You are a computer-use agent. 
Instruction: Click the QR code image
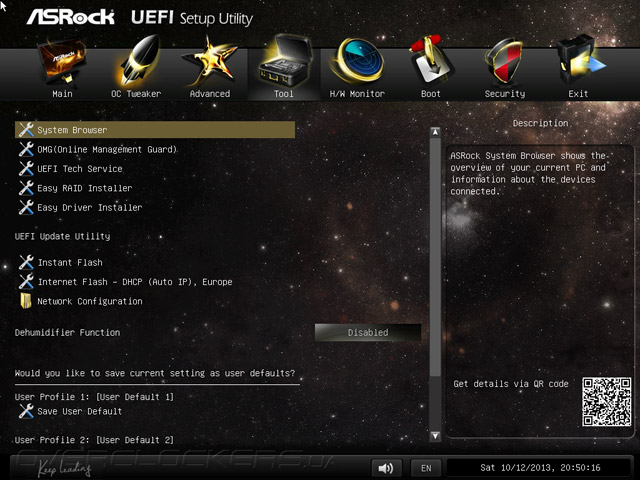coord(606,402)
